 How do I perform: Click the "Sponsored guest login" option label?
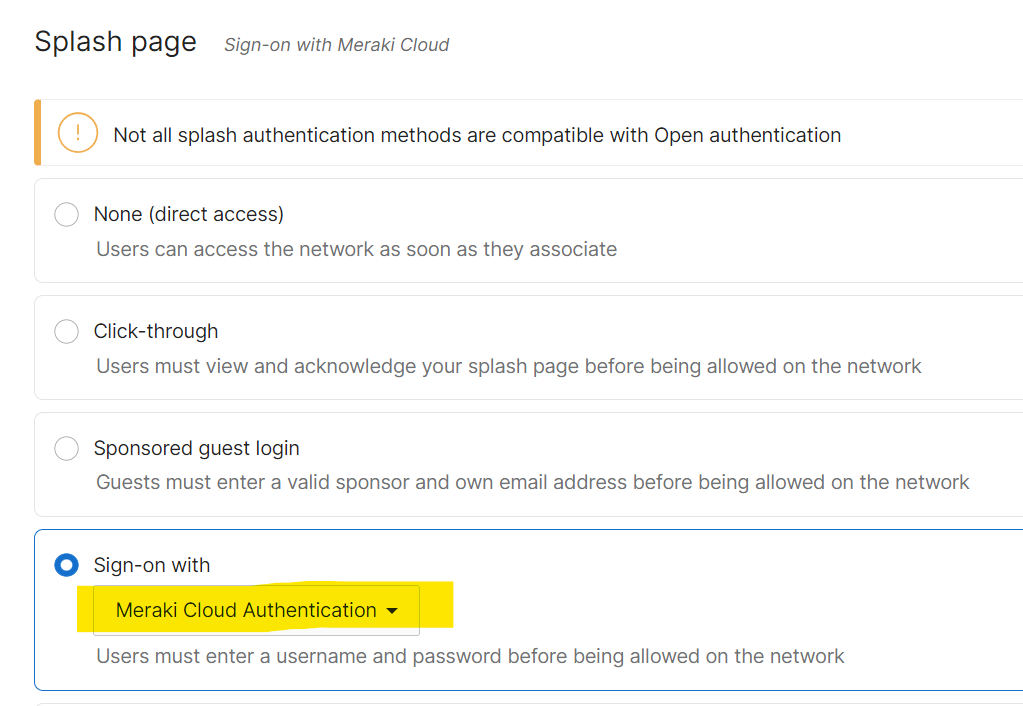pyautogui.click(x=197, y=448)
